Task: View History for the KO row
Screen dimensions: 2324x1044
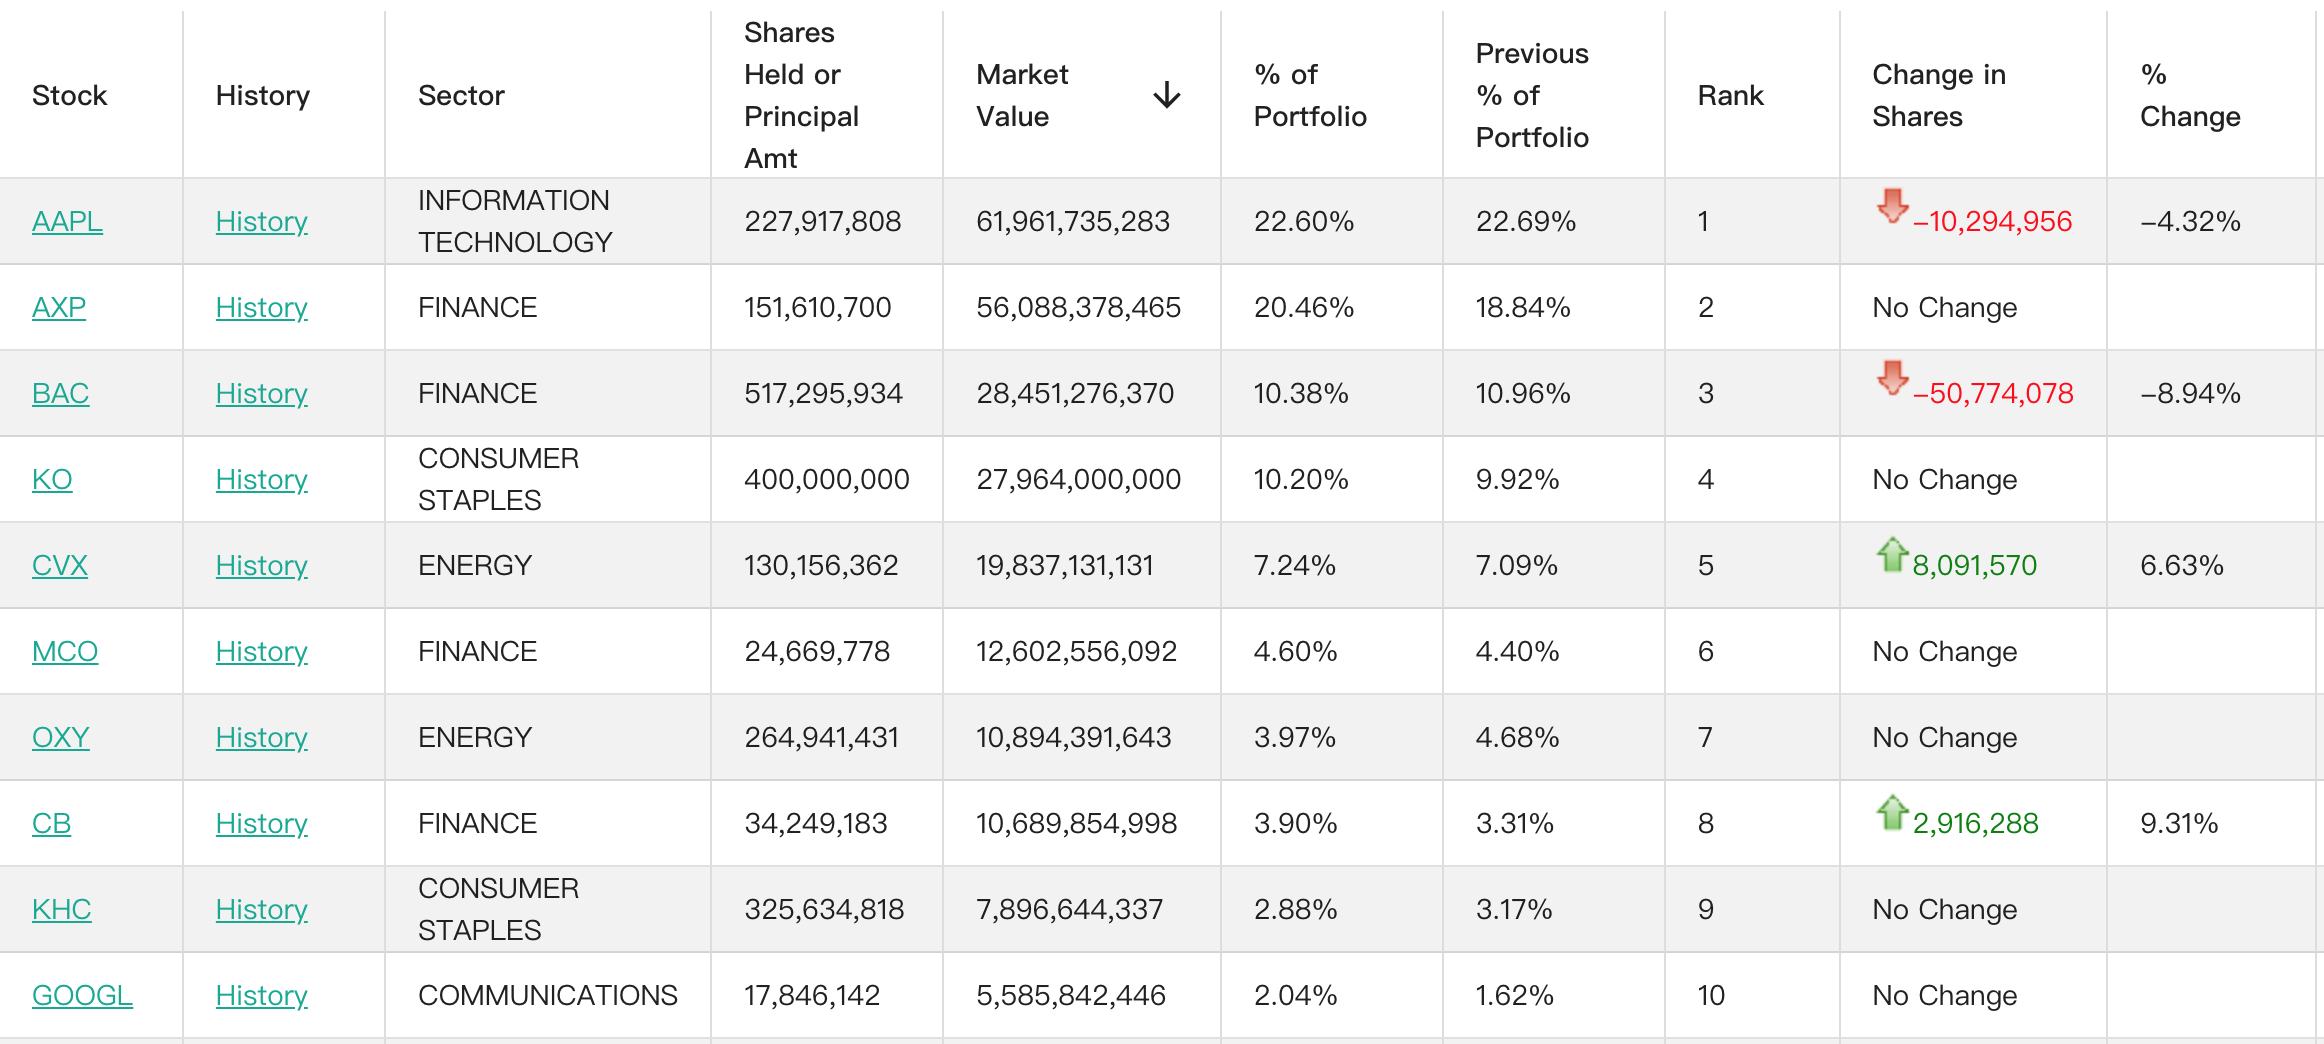Action: coord(261,479)
